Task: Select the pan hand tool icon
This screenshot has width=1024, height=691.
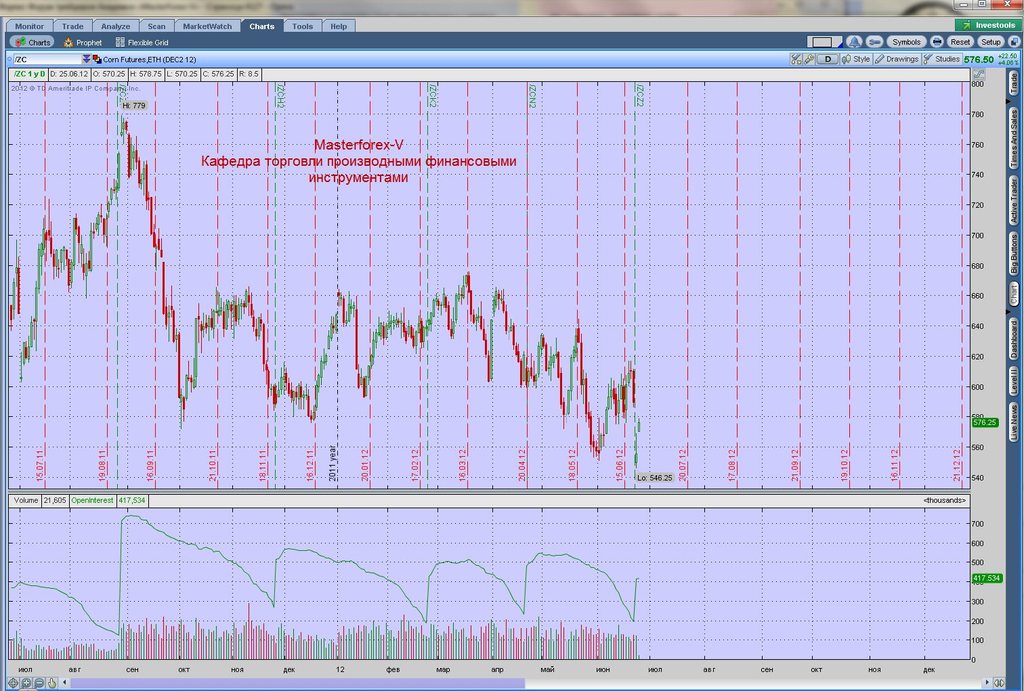Action: tap(52, 683)
